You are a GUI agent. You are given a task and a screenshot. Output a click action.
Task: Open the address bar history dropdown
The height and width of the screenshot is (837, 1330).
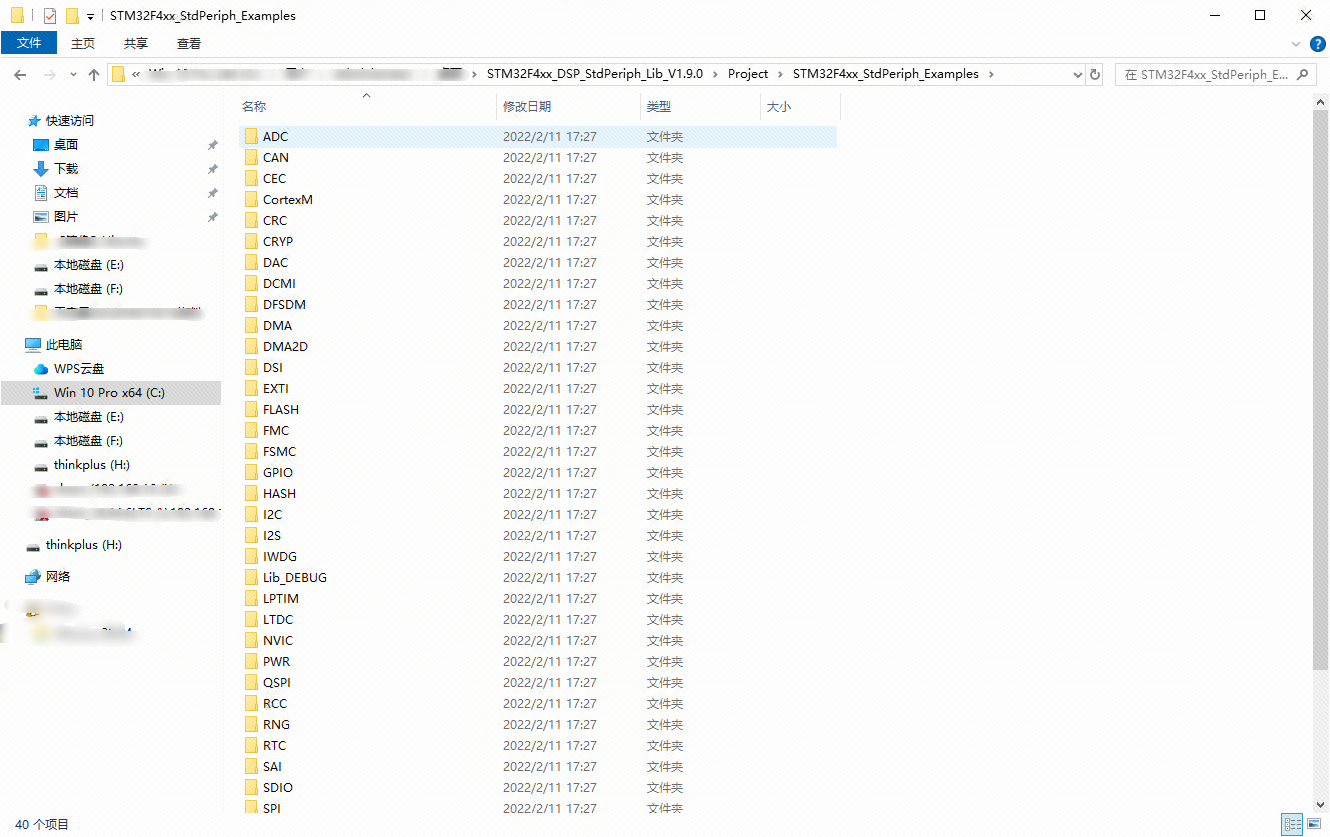(1077, 75)
